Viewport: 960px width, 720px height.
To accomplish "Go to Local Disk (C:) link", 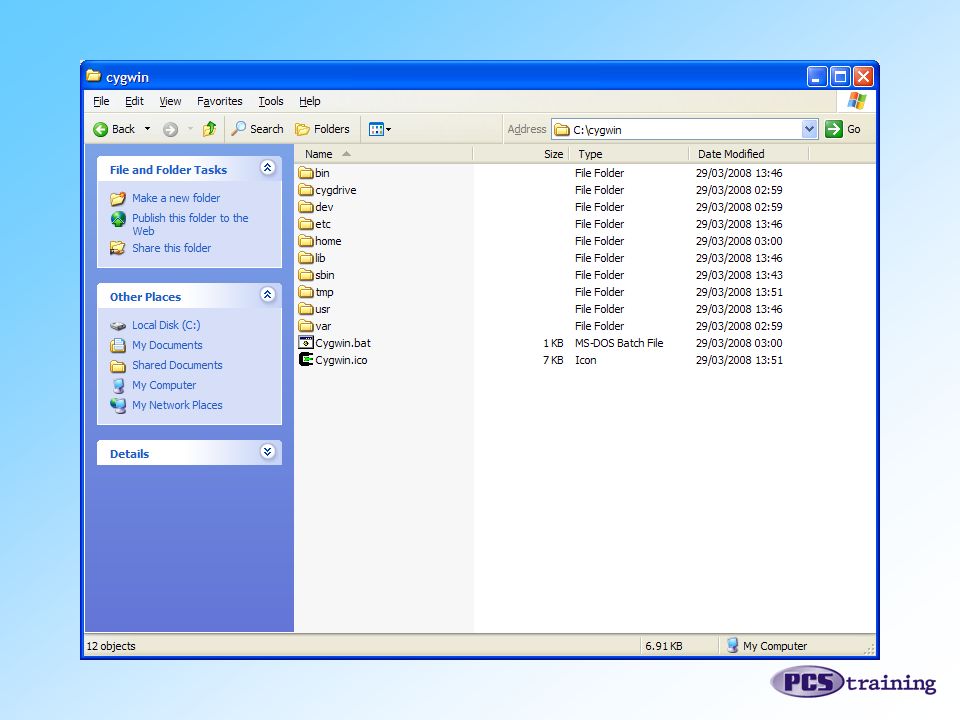I will tap(166, 325).
